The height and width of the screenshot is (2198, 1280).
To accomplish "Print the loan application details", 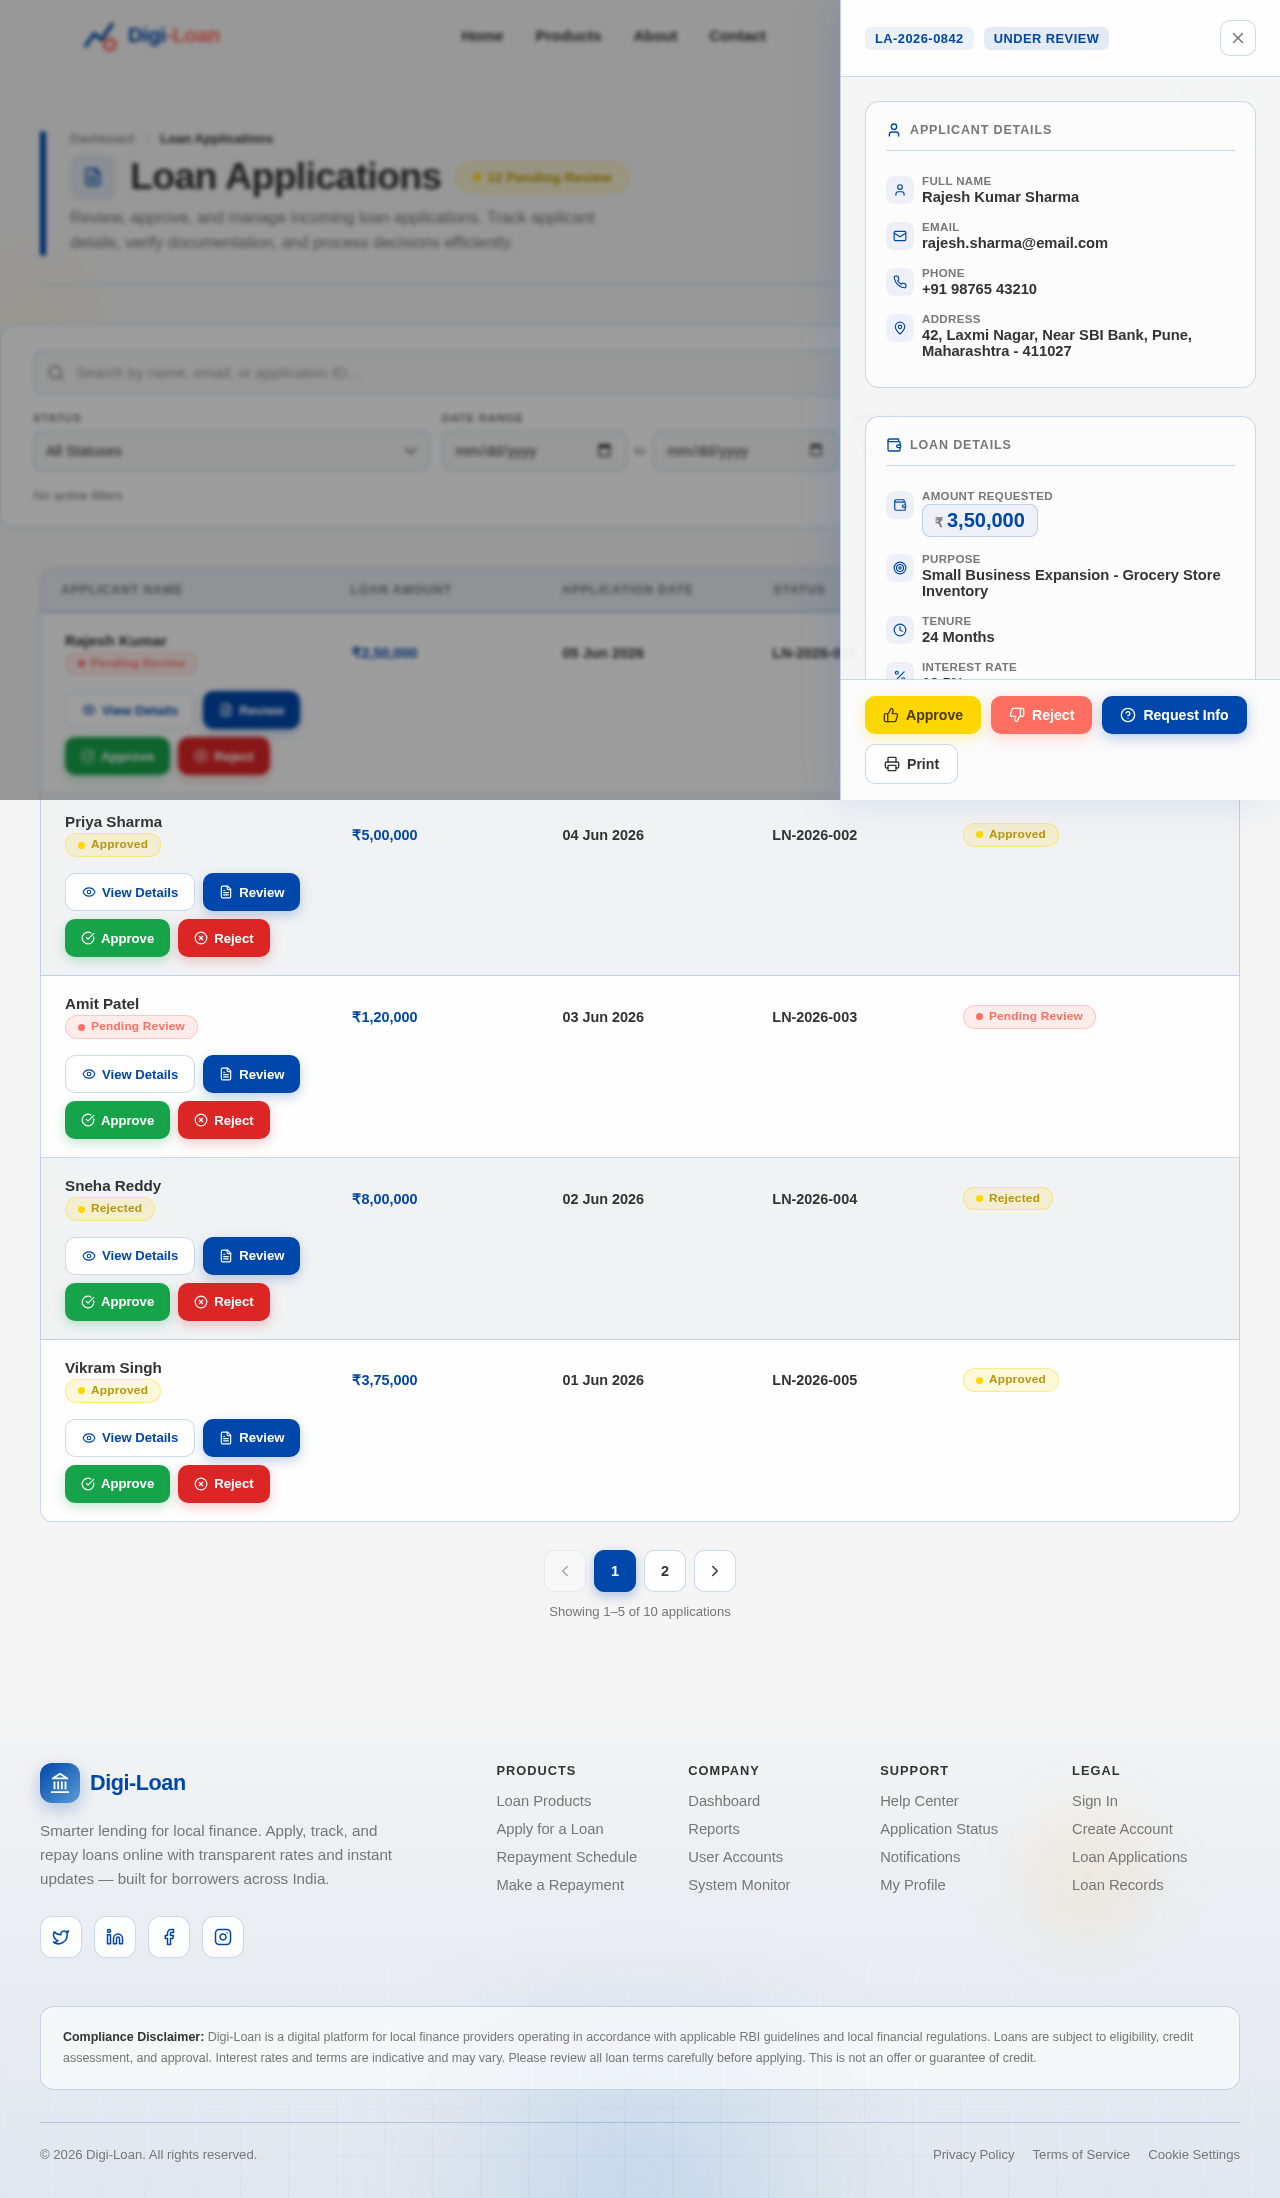I will [911, 764].
